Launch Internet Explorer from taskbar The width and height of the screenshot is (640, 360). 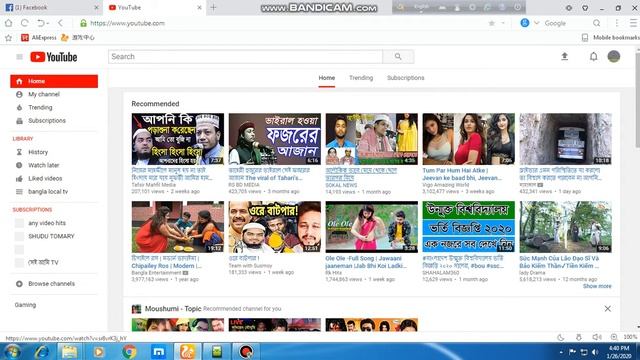(x=42, y=351)
